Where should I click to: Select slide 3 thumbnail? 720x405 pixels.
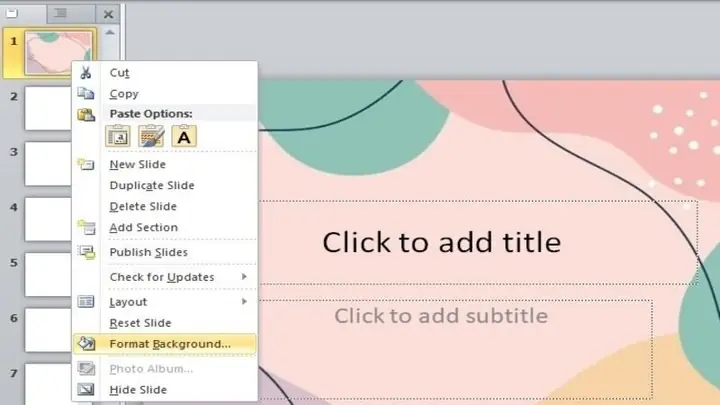(x=48, y=163)
